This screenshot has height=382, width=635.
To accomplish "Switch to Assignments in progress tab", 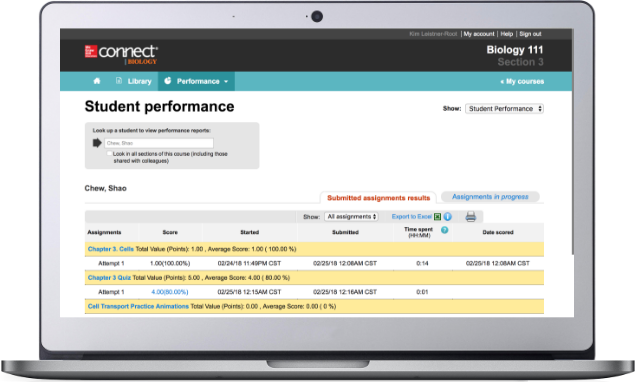I will 490,197.
